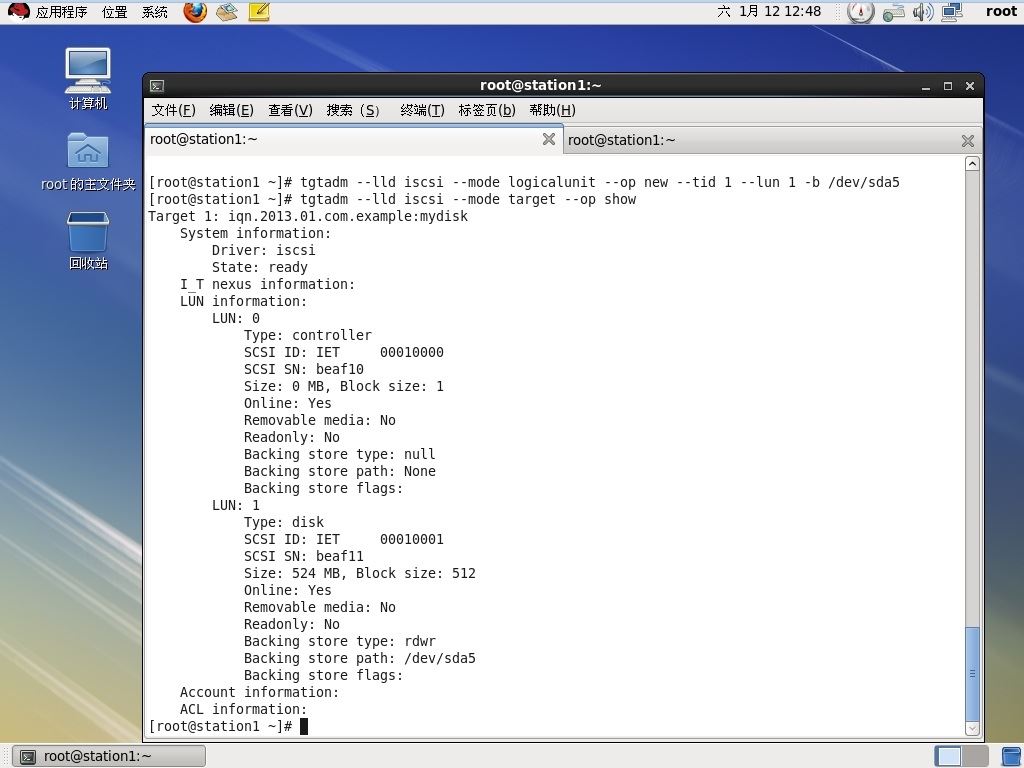Click the 'SCSI SN: beaf10' line

[x=304, y=369]
